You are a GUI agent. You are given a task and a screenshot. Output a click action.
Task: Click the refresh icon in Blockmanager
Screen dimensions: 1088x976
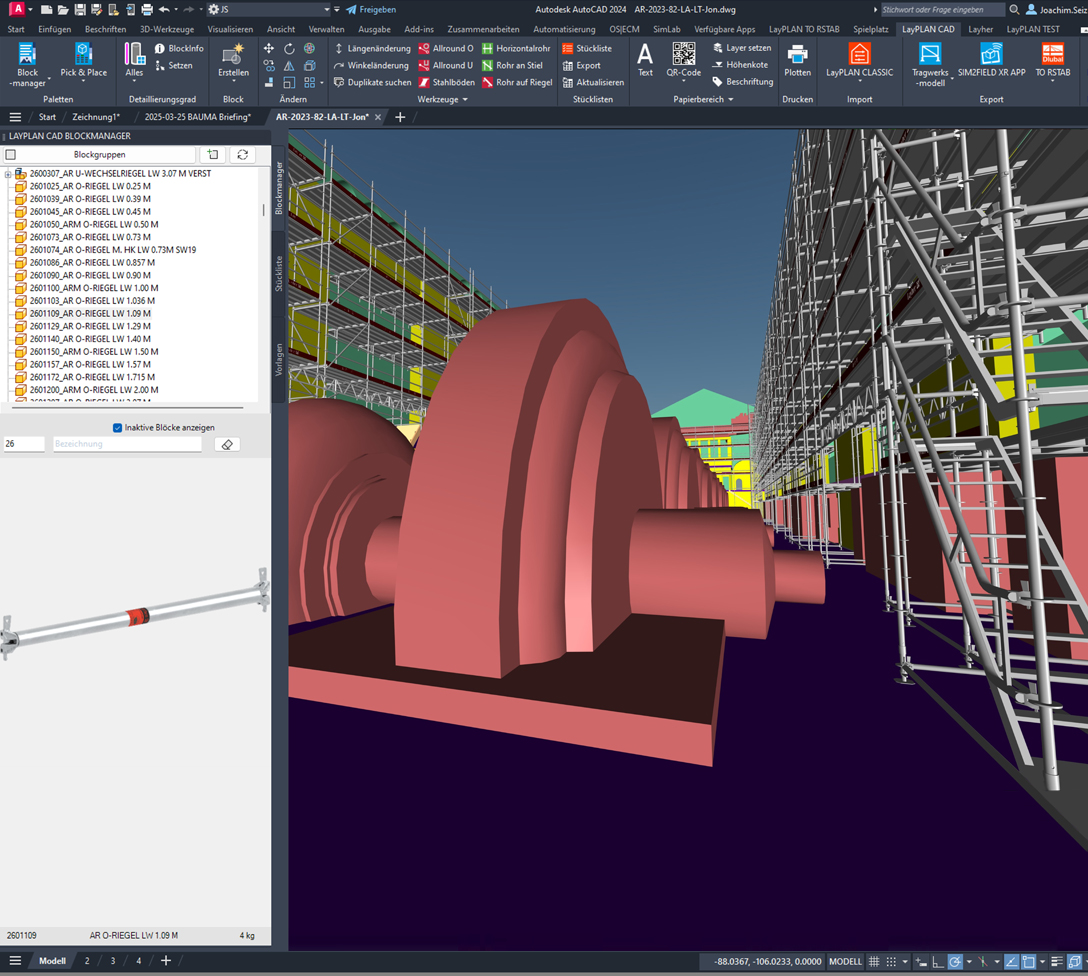pos(242,155)
